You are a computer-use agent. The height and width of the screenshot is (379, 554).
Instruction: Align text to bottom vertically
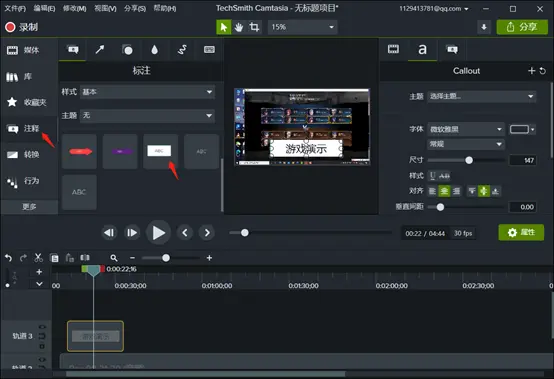click(495, 191)
